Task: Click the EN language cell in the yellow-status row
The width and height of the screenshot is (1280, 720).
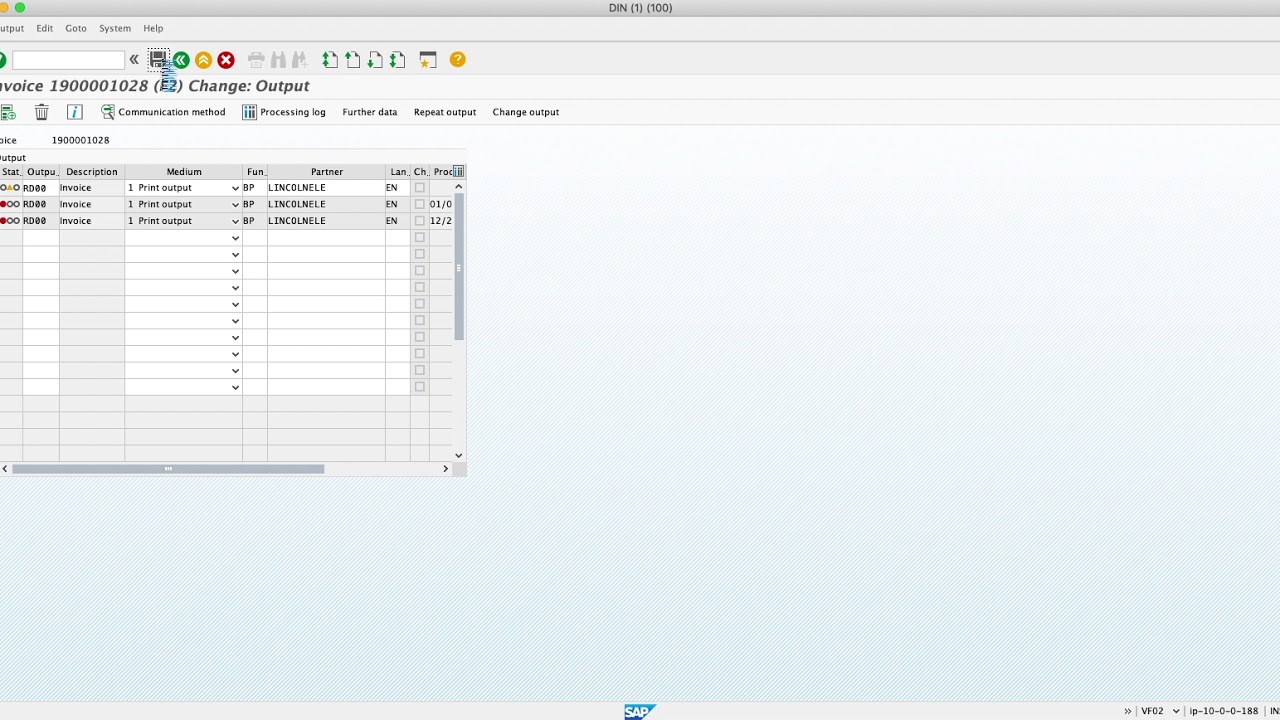Action: 398,188
